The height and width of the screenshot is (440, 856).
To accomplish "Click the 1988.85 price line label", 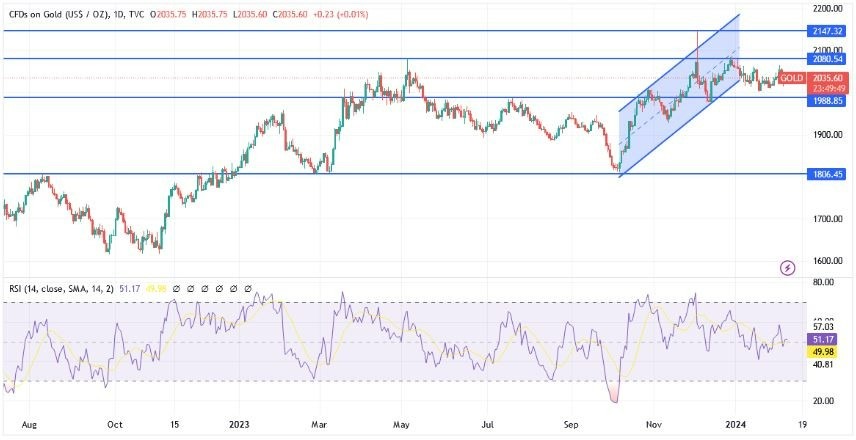I will tap(827, 101).
